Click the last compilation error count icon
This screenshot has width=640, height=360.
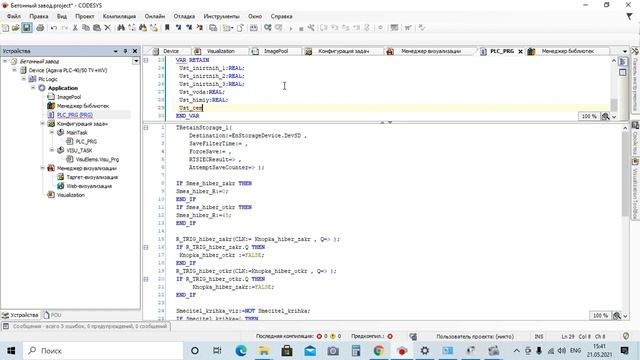tap(319, 336)
